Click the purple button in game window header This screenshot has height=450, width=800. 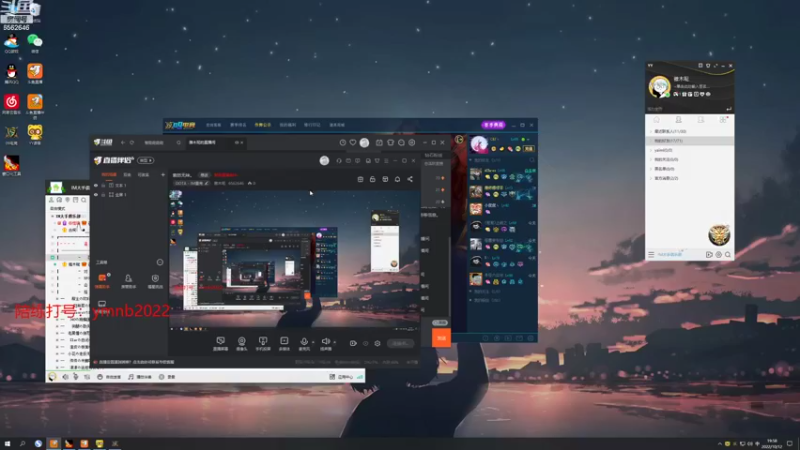coord(493,125)
